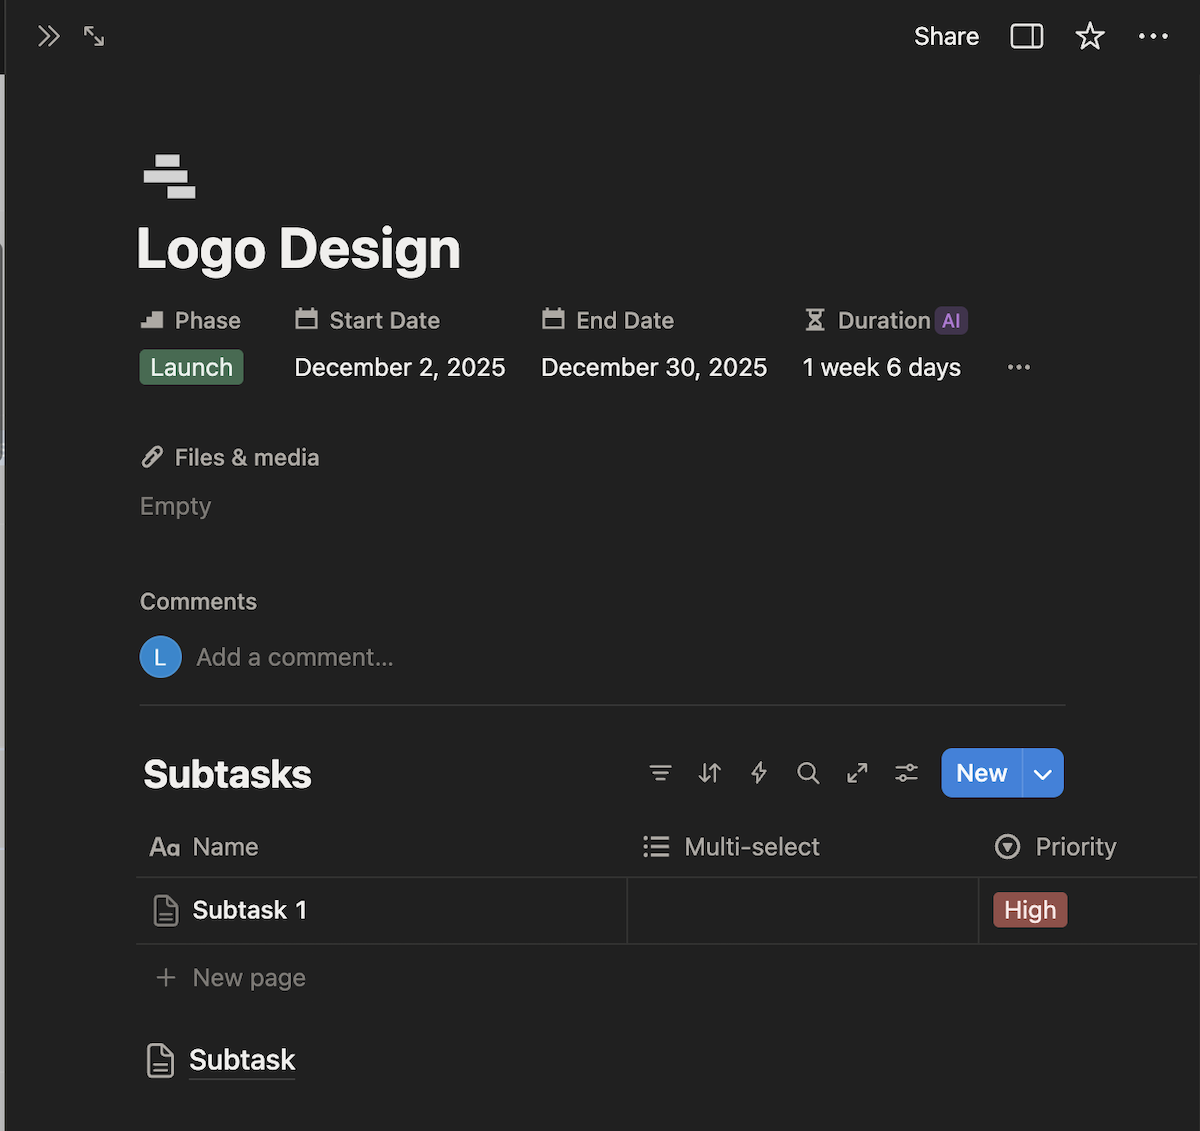Open the hidden properties ellipsis menu
Viewport: 1200px width, 1131px height.
tap(1018, 367)
